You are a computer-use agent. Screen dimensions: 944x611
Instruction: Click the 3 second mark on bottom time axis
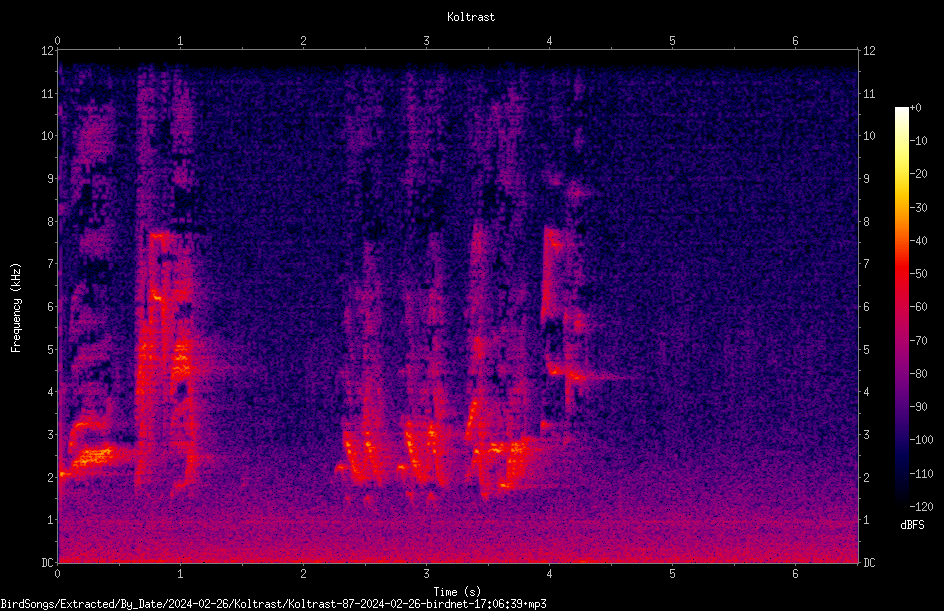click(426, 574)
